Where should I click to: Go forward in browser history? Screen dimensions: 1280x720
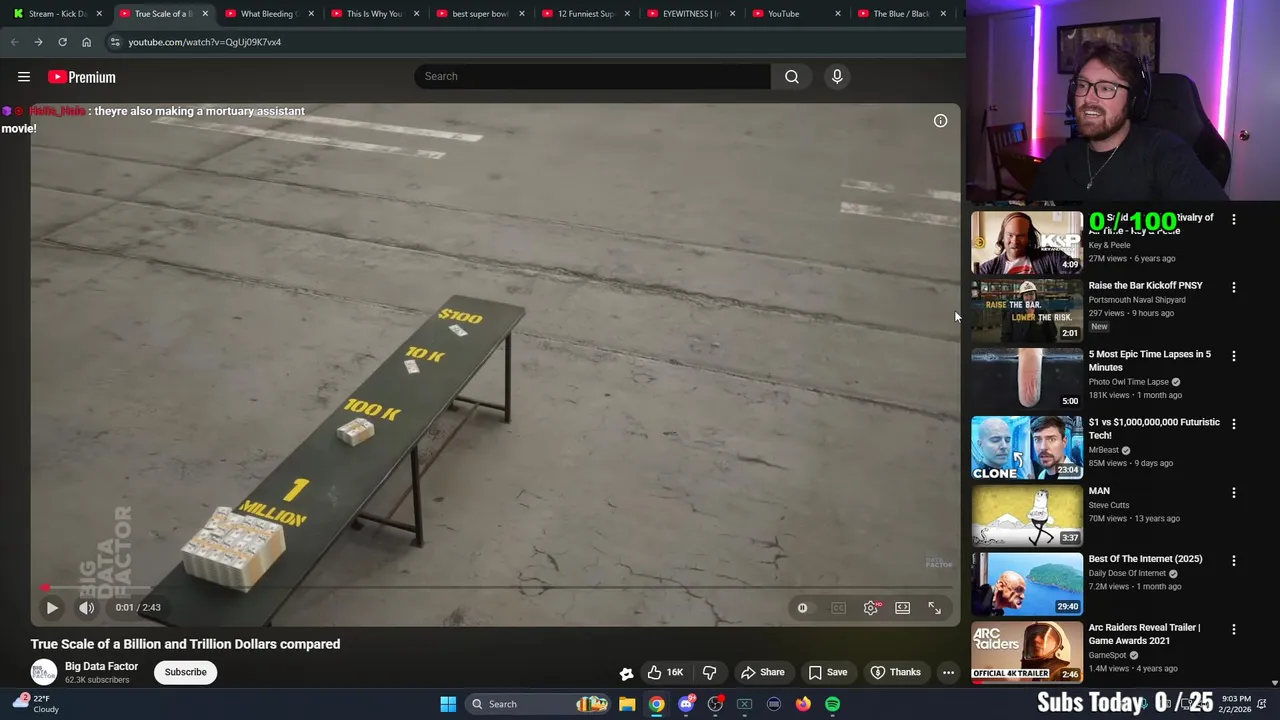[38, 42]
